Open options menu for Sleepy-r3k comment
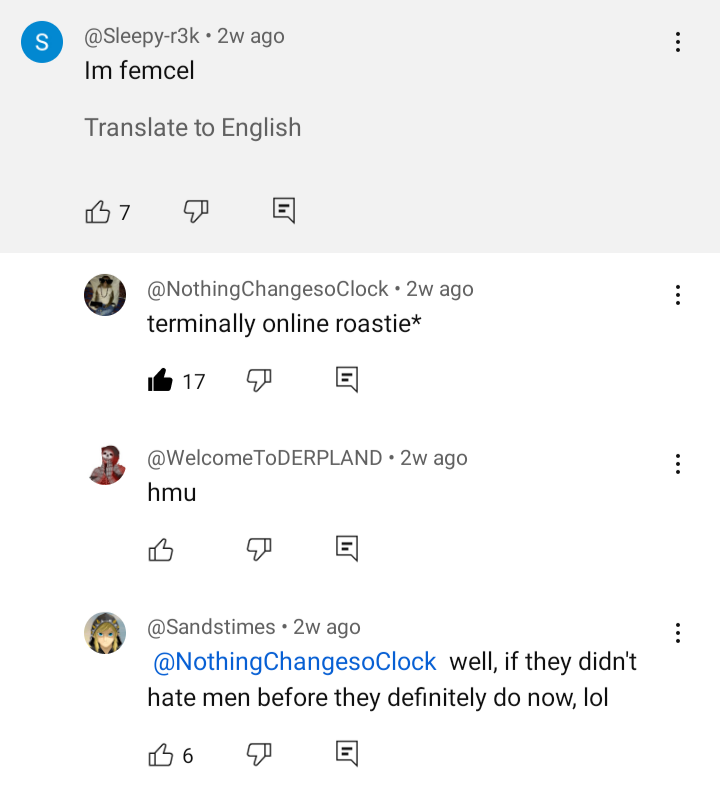Viewport: 720px width, 798px height. (x=678, y=42)
